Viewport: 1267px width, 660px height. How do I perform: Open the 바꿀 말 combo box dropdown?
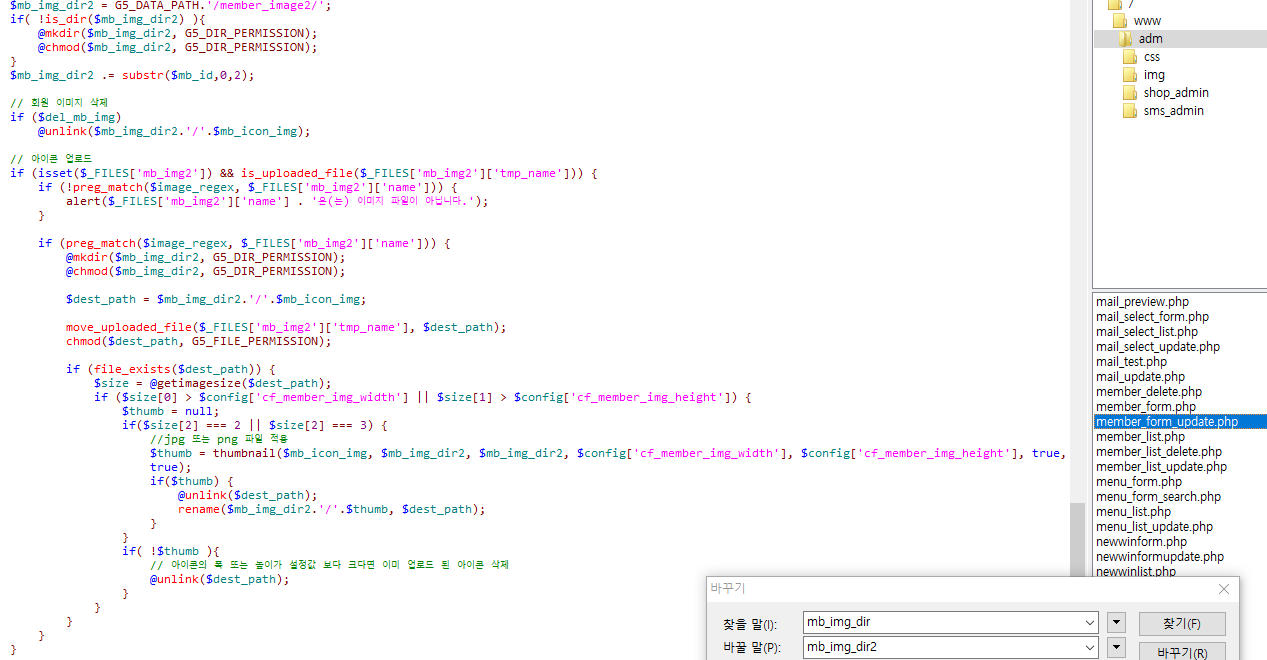(x=1089, y=648)
